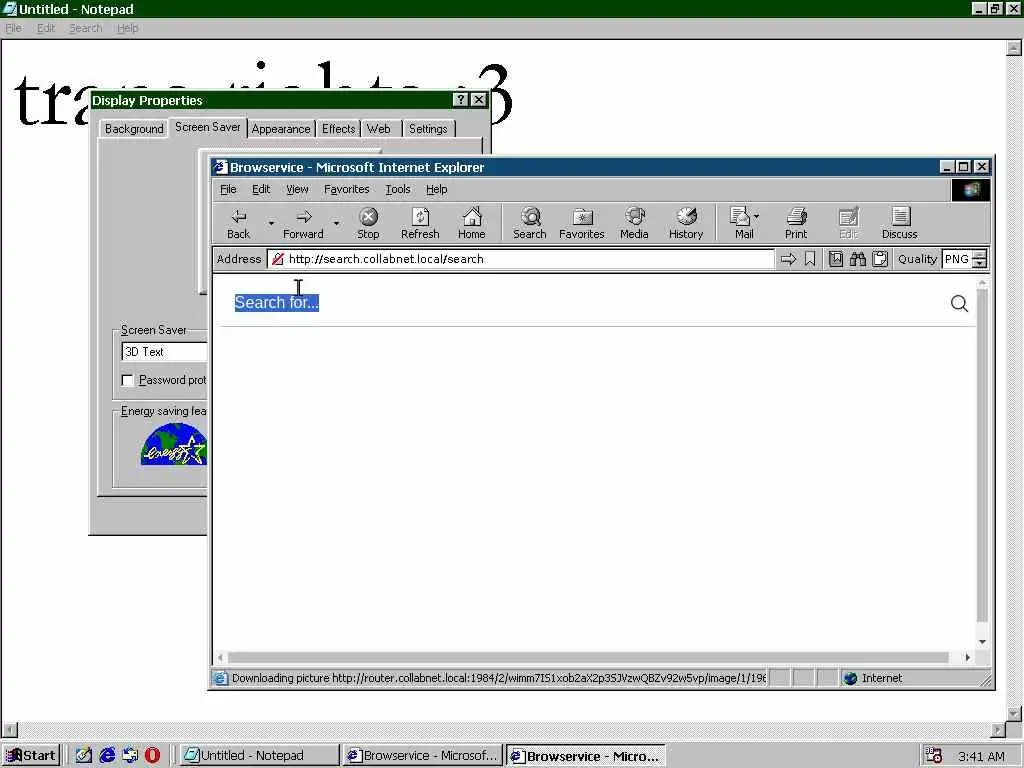Open the Favorites menu in Internet Explorer
The image size is (1024, 768).
346,189
